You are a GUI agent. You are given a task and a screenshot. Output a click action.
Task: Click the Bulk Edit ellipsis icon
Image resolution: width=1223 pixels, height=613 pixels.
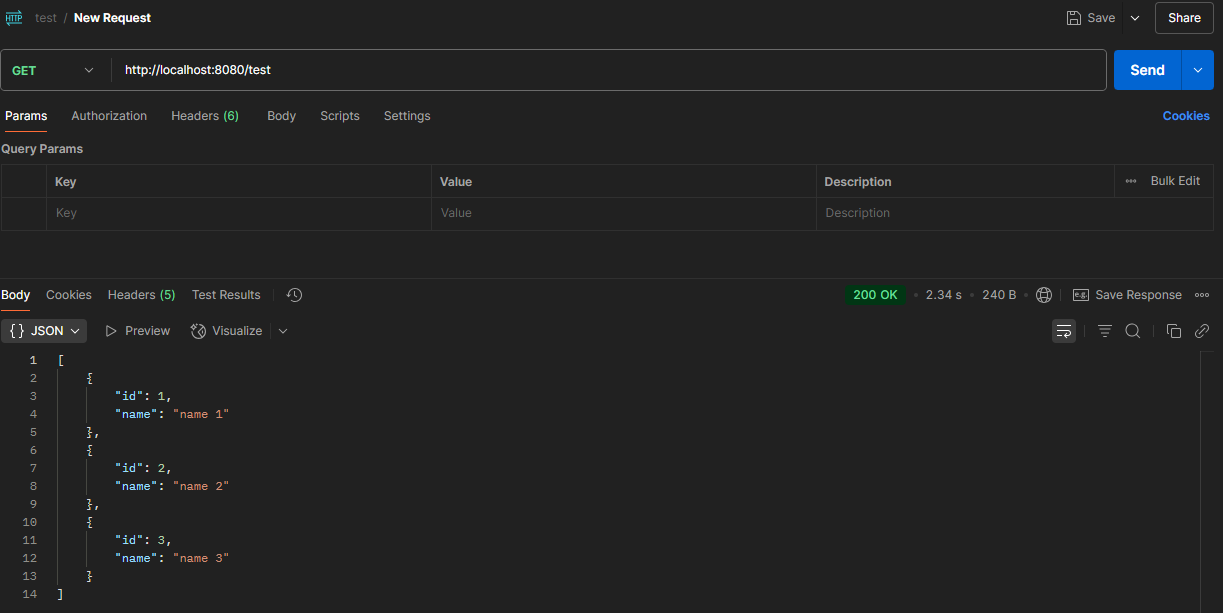[x=1131, y=181]
